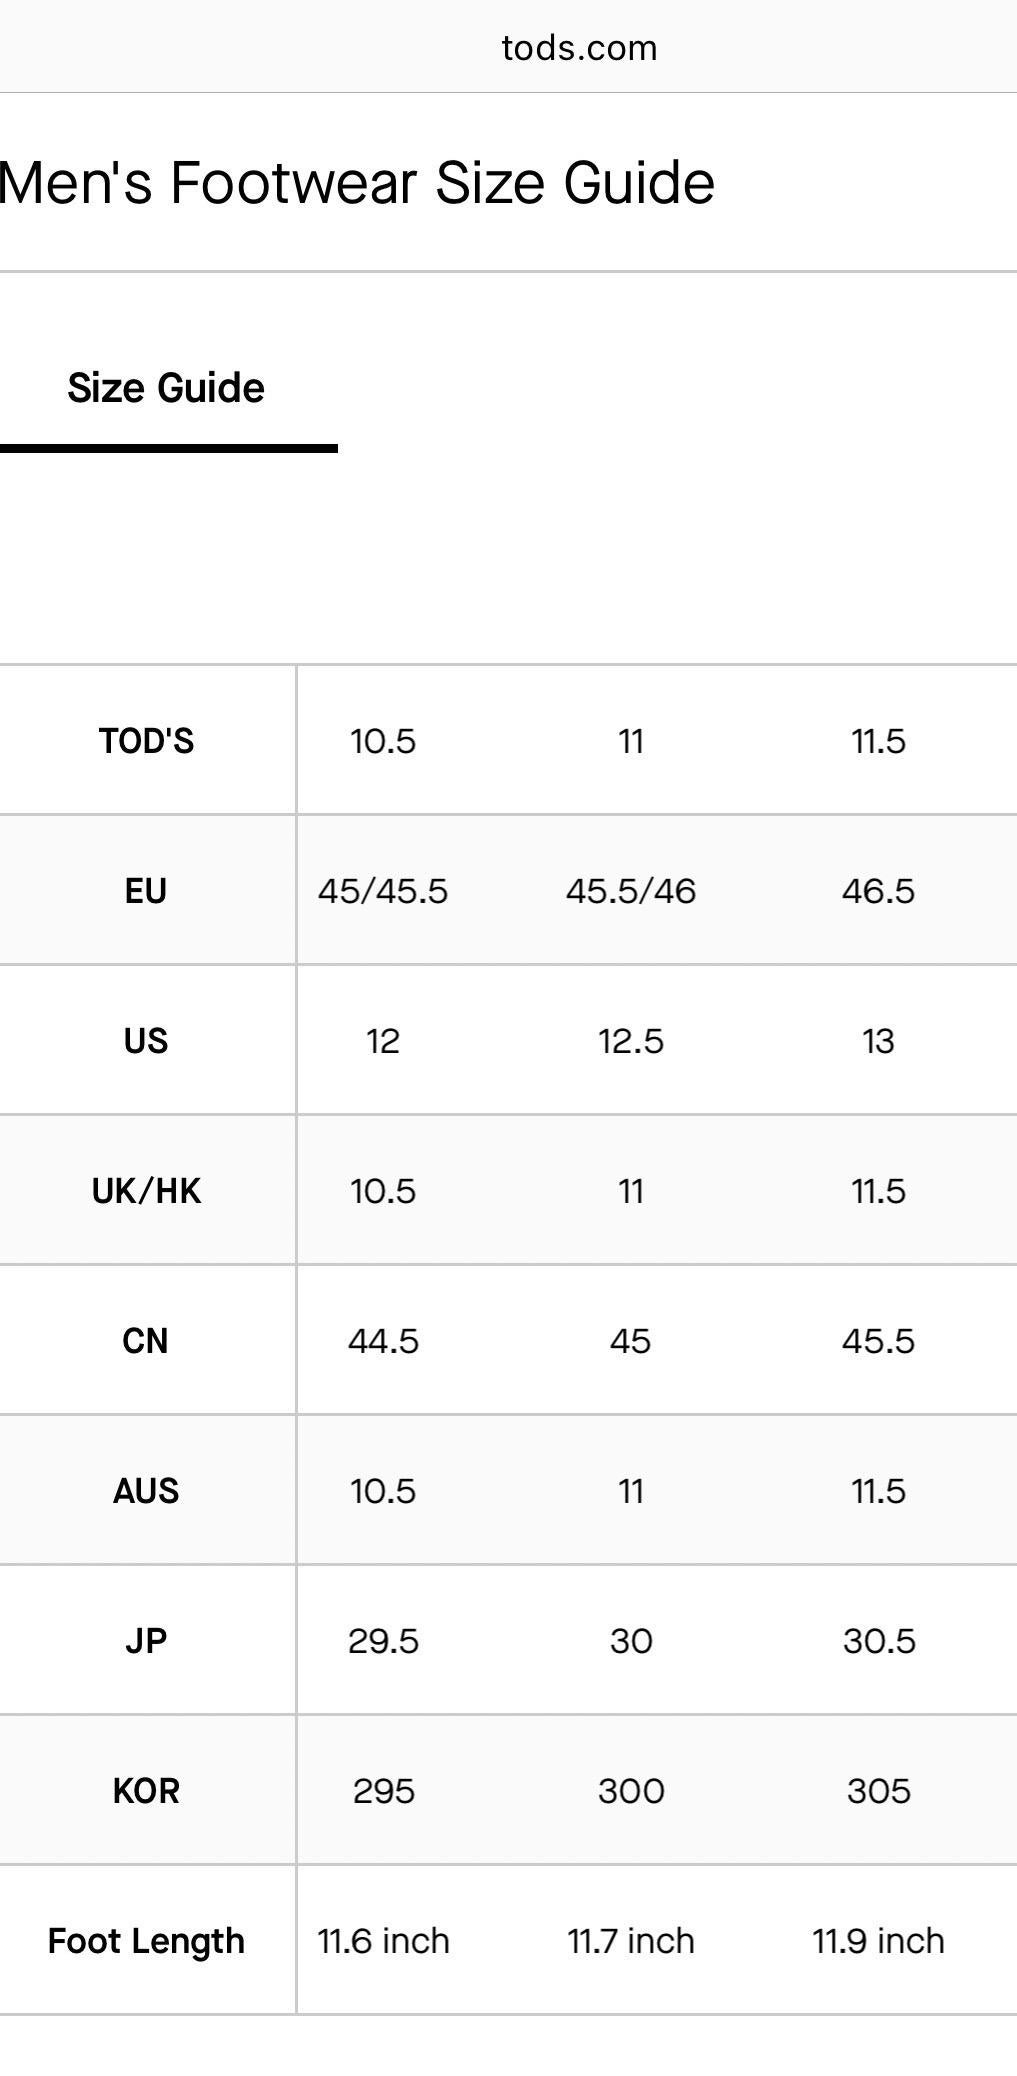This screenshot has height=2076, width=1017.
Task: Select the KOR 295 cell
Action: tap(383, 1791)
